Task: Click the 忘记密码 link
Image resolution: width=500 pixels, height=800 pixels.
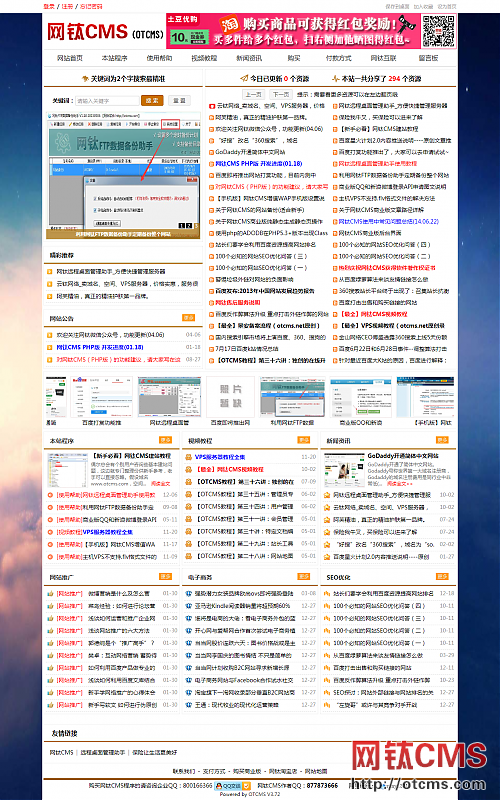Action: 91,7
